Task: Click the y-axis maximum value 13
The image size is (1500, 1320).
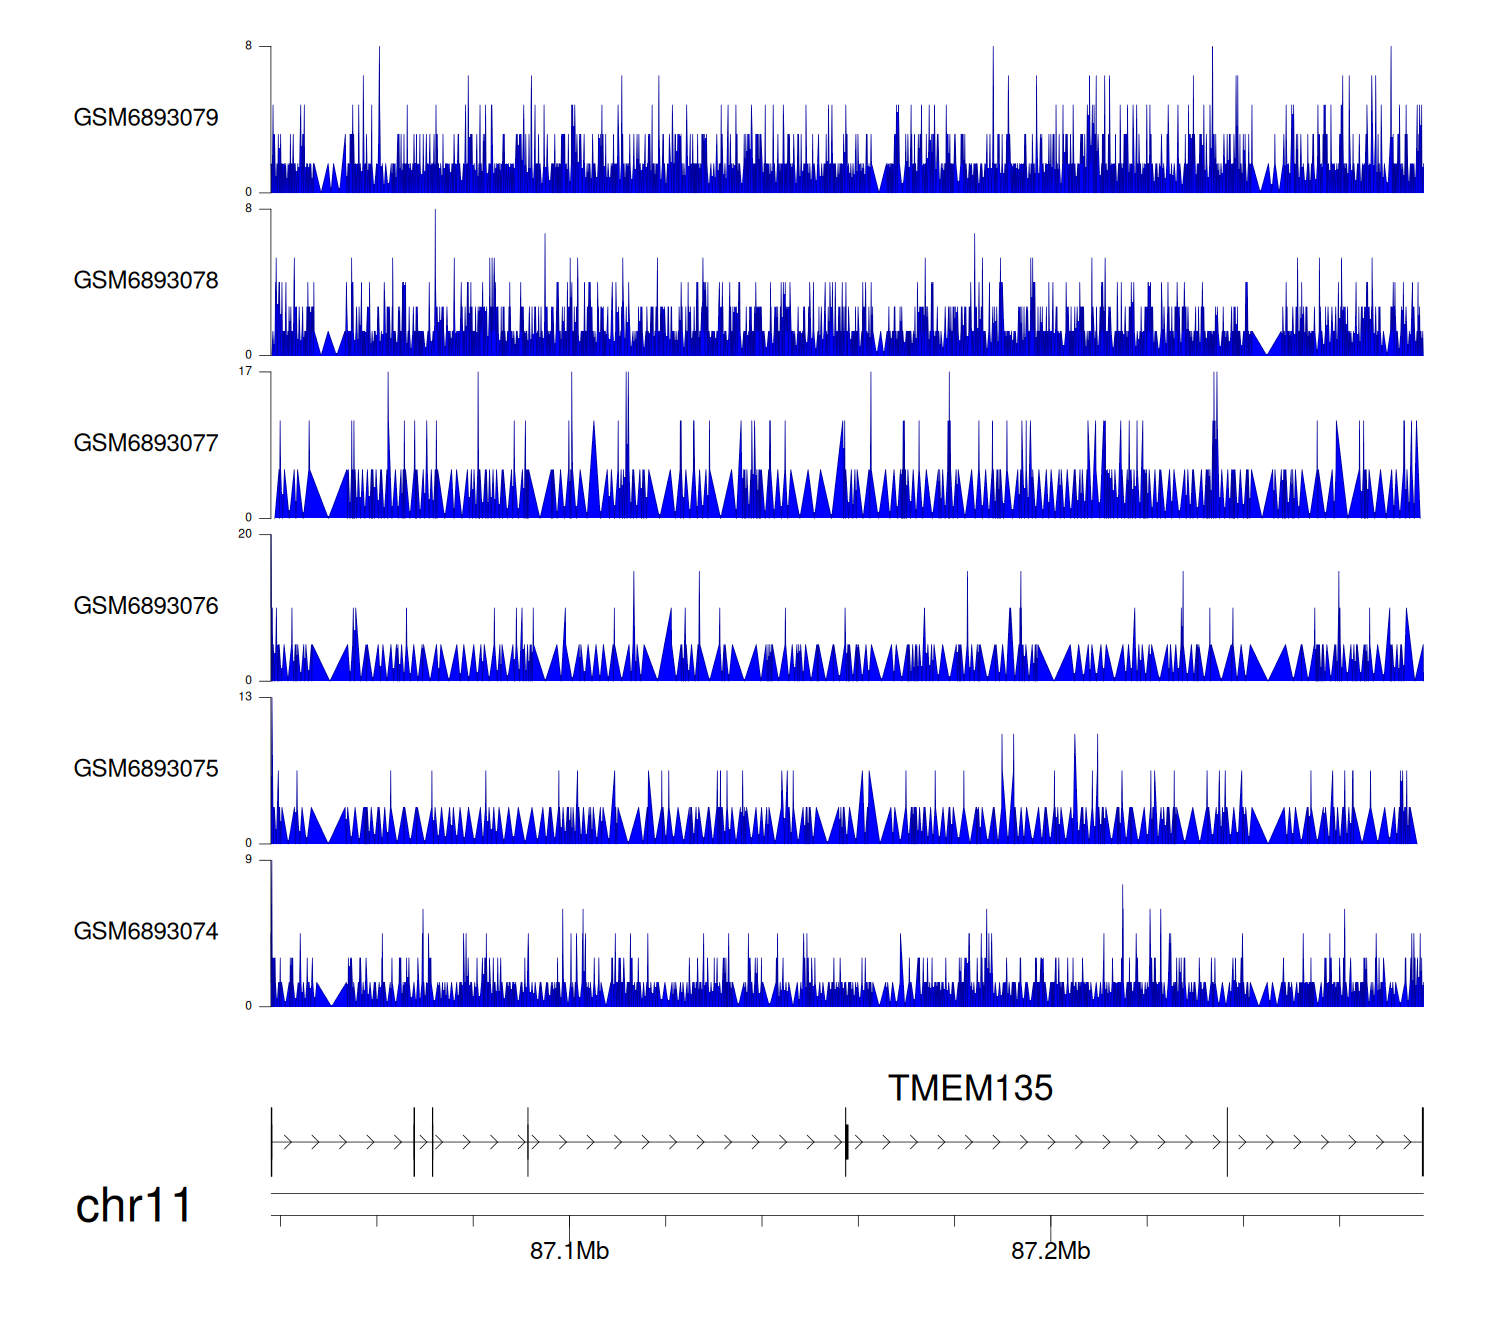Action: pos(245,697)
